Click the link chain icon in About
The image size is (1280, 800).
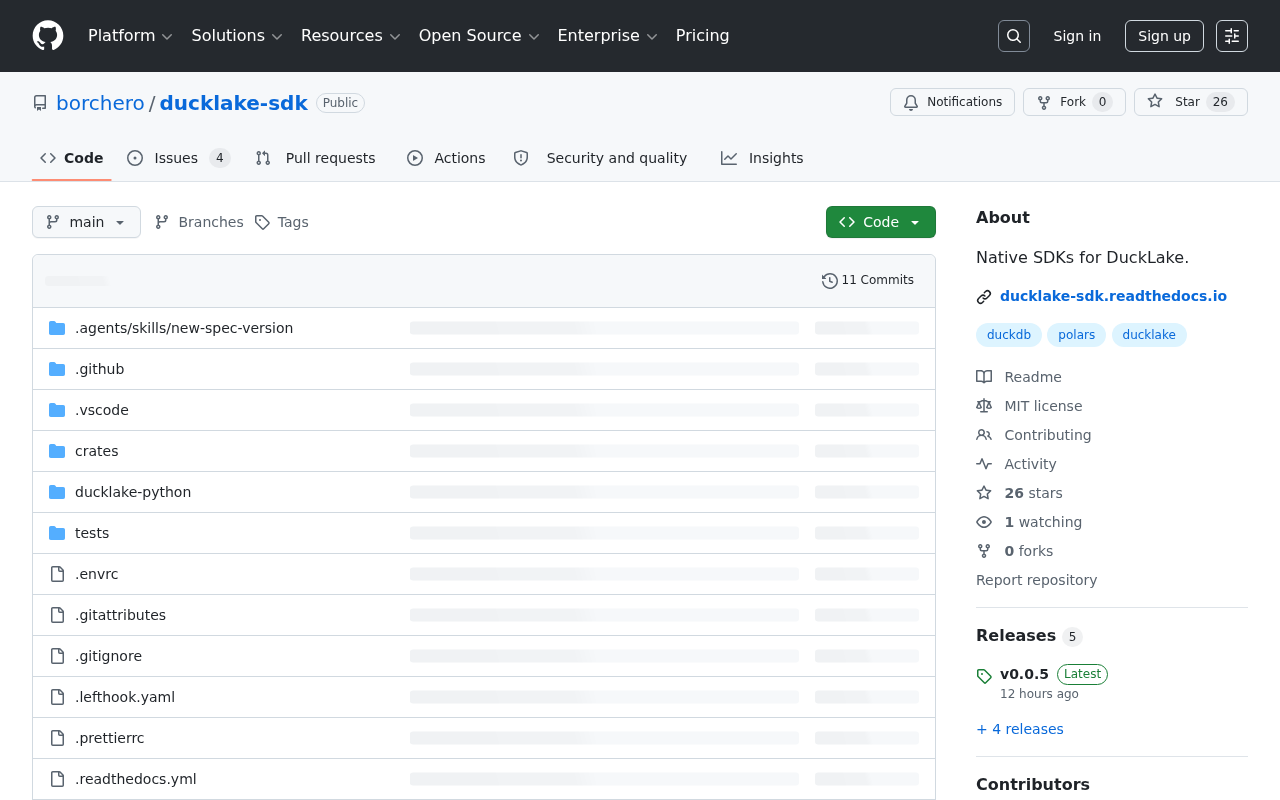point(984,297)
